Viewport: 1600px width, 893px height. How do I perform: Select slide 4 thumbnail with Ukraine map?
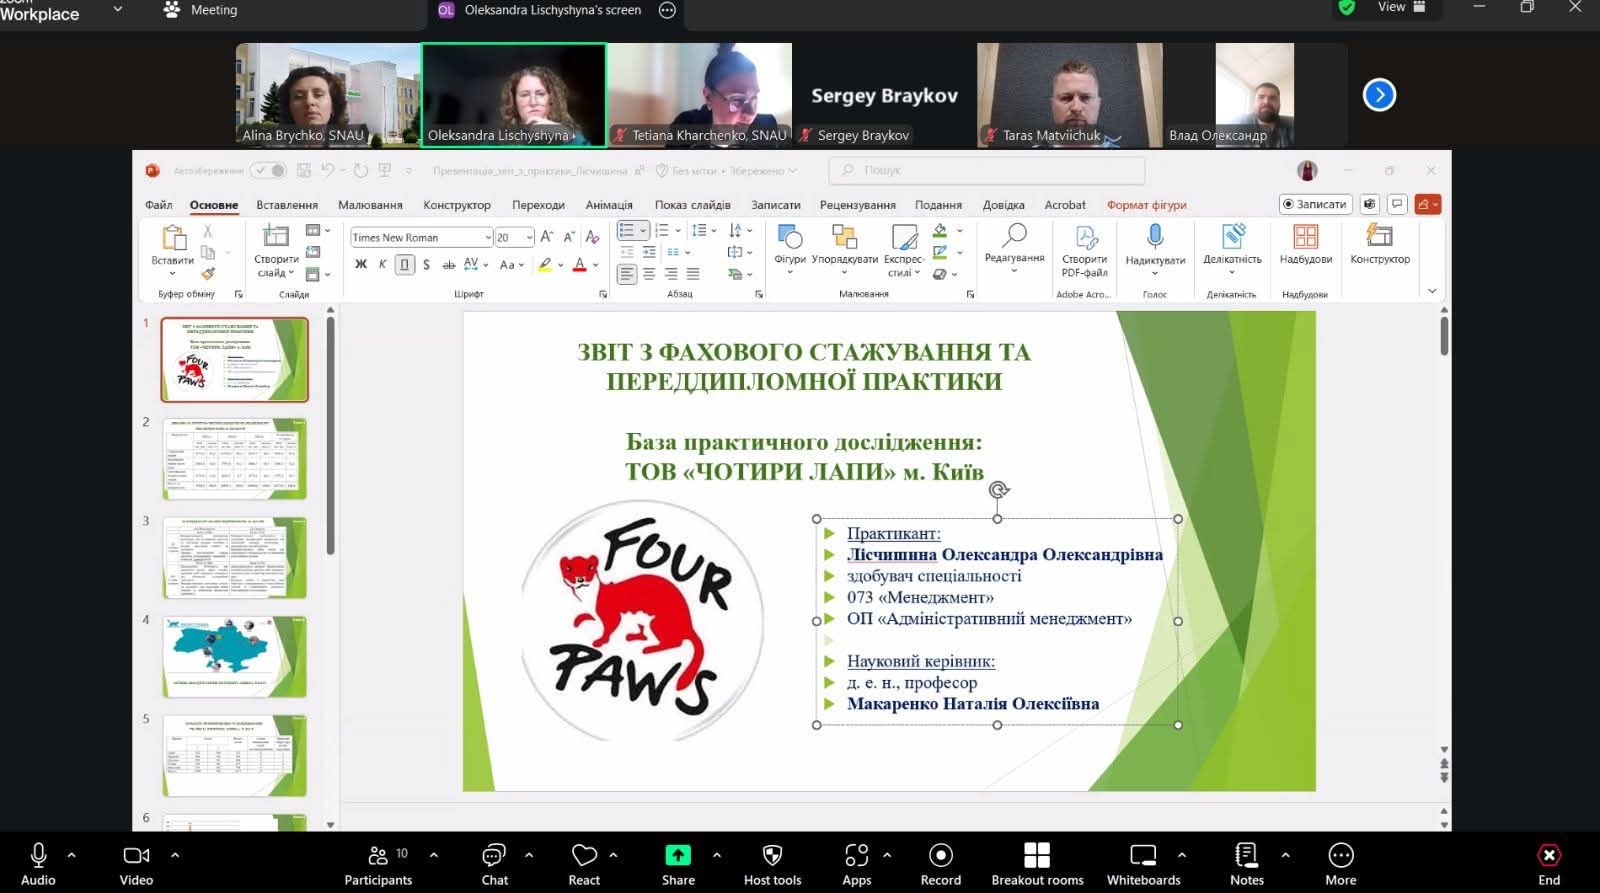click(235, 657)
